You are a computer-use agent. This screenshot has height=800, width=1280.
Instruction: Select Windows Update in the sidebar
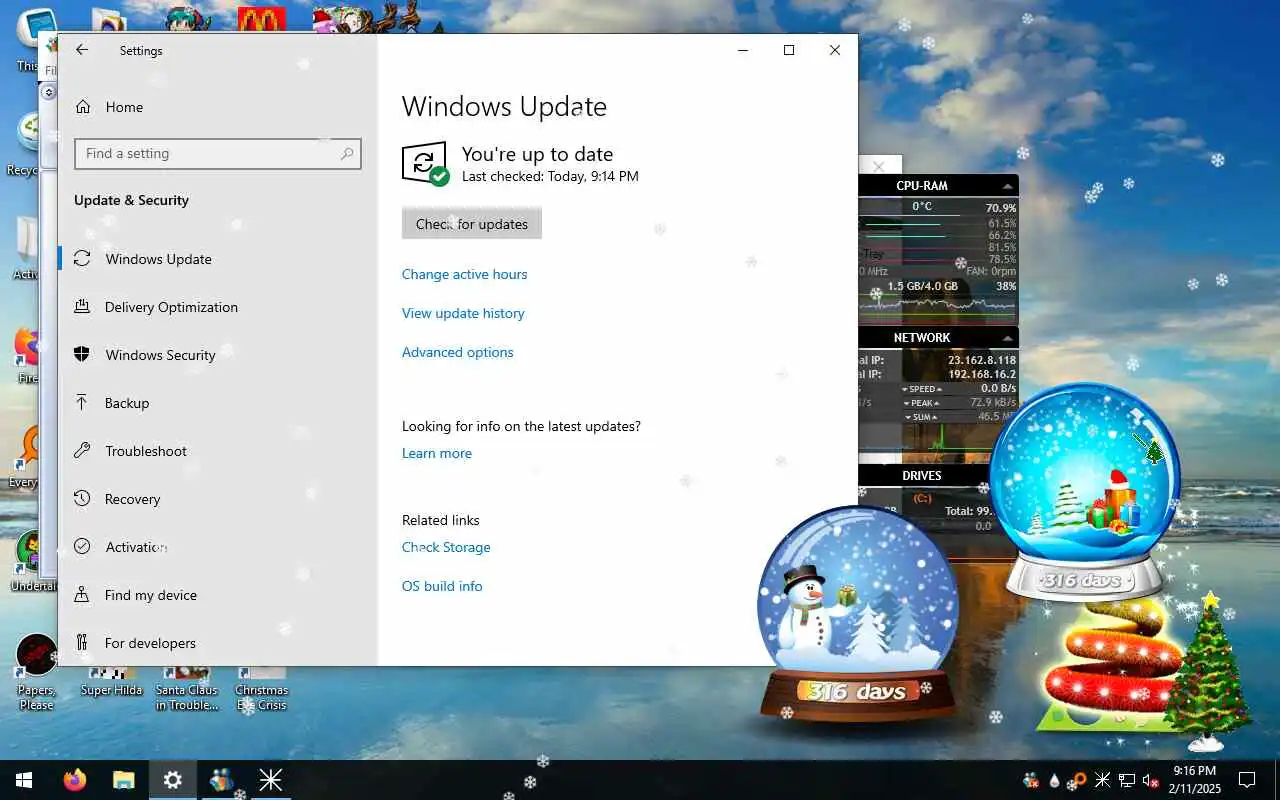pos(159,259)
